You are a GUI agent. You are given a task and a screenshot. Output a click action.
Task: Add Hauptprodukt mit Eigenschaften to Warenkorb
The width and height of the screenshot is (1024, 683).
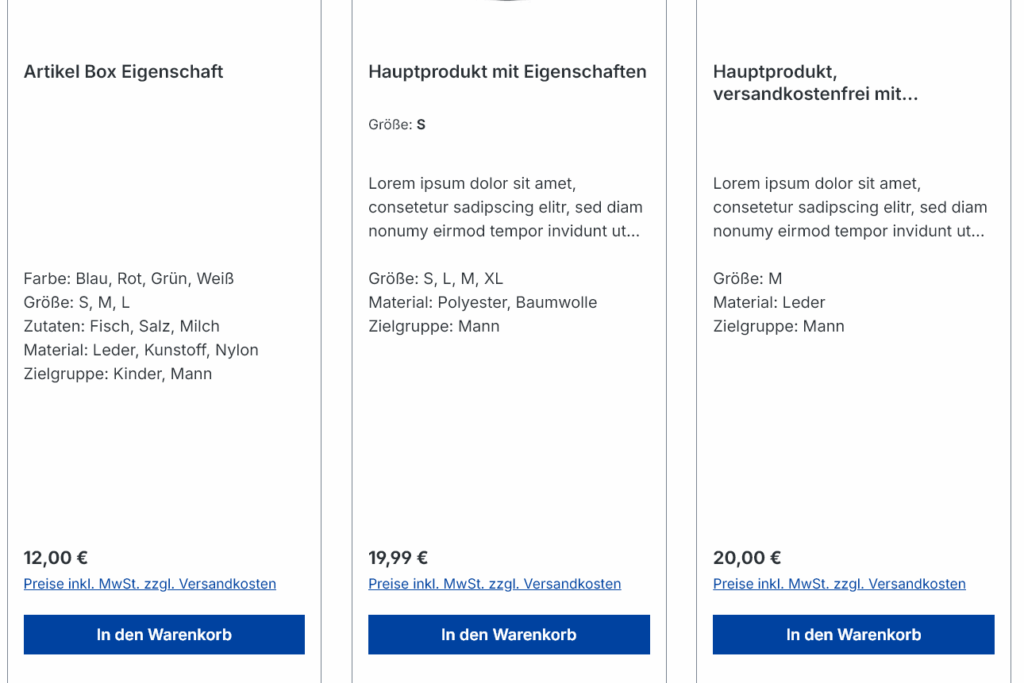(509, 634)
